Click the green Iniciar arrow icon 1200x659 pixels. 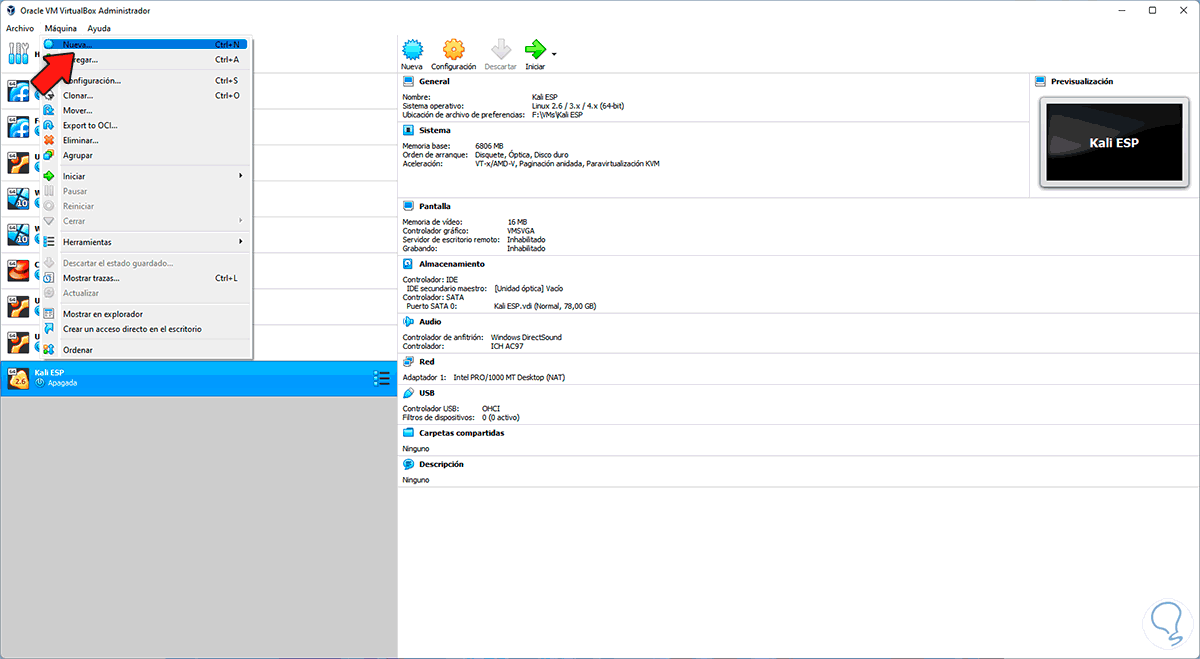pyautogui.click(x=535, y=50)
